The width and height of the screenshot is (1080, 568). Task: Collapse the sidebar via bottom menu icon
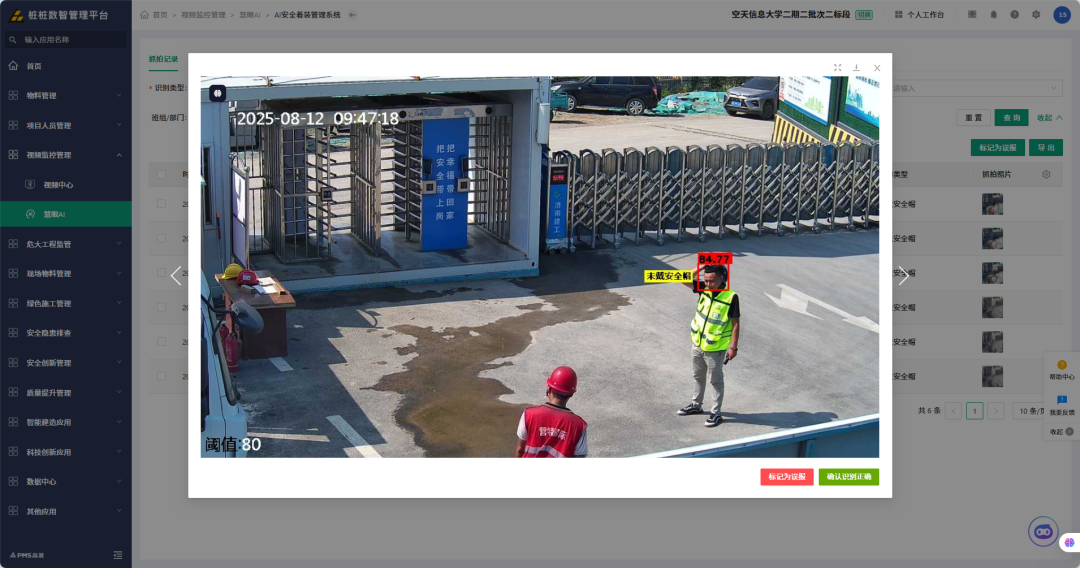pyautogui.click(x=118, y=555)
